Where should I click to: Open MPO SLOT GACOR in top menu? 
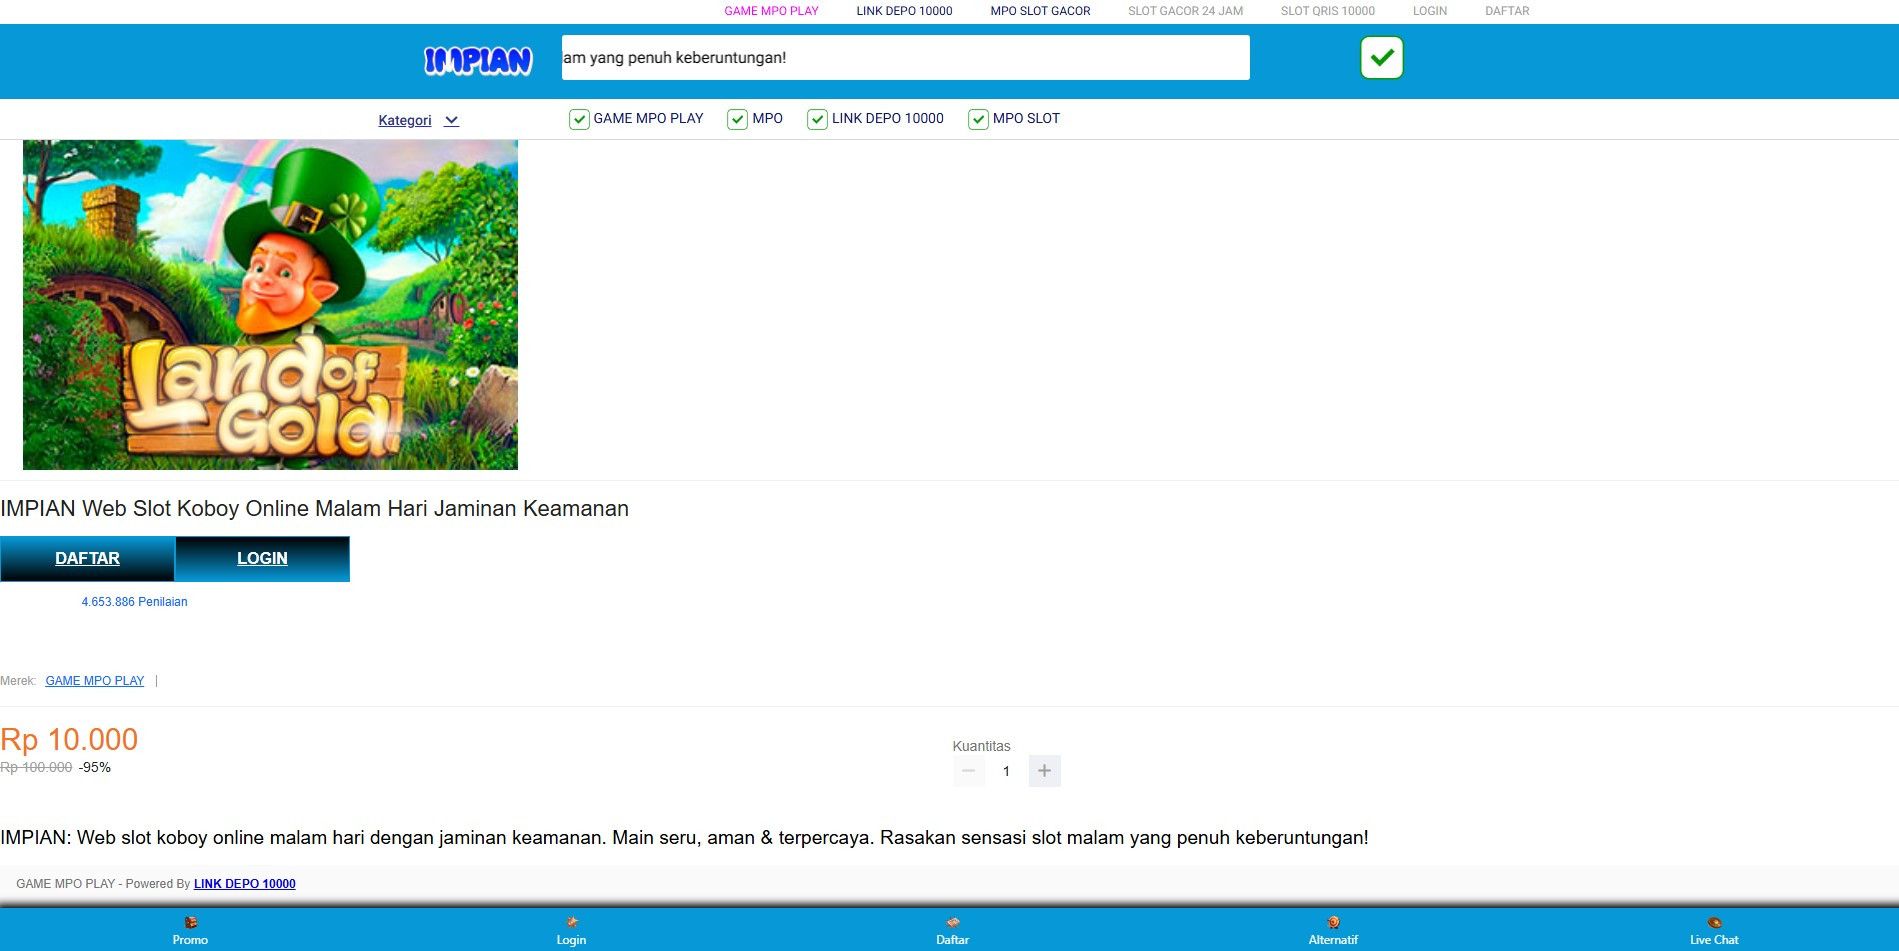tap(1040, 11)
